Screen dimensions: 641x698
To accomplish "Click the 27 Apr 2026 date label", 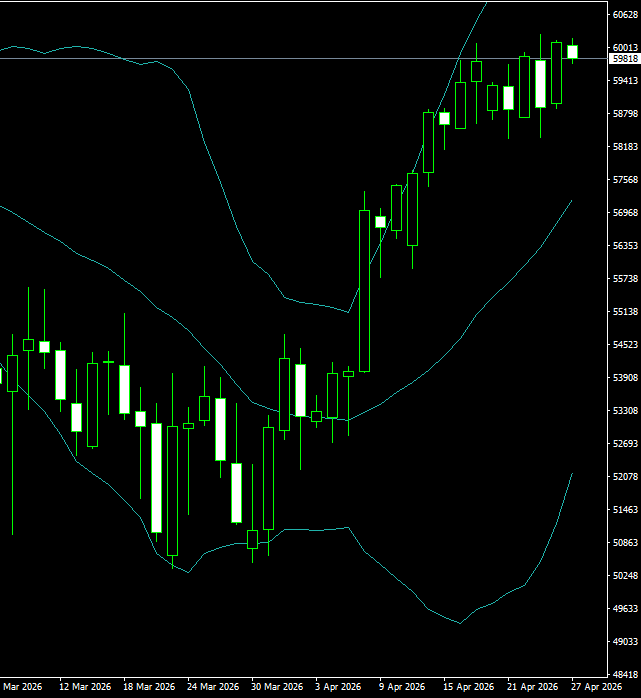I will point(596,687).
